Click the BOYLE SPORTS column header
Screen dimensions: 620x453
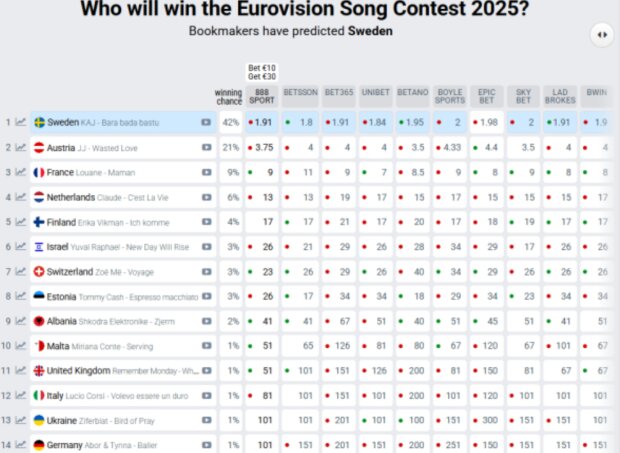(x=450, y=96)
